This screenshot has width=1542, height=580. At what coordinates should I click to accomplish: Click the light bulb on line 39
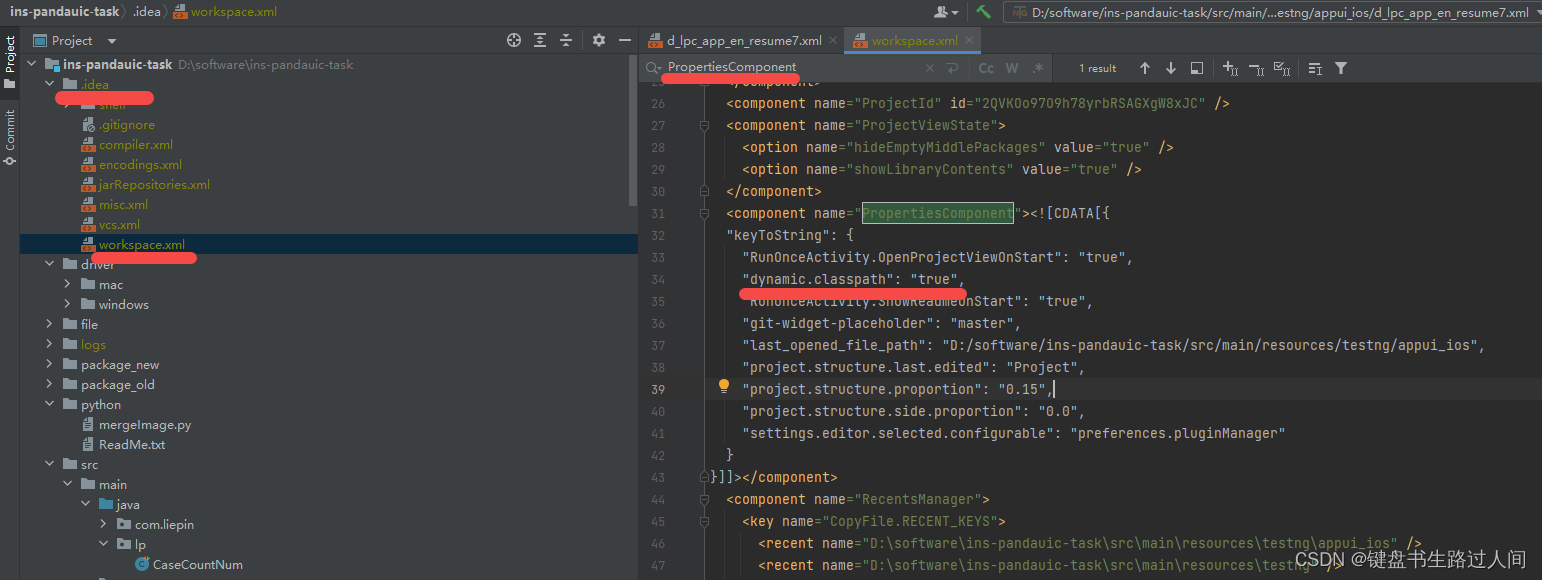pos(723,385)
